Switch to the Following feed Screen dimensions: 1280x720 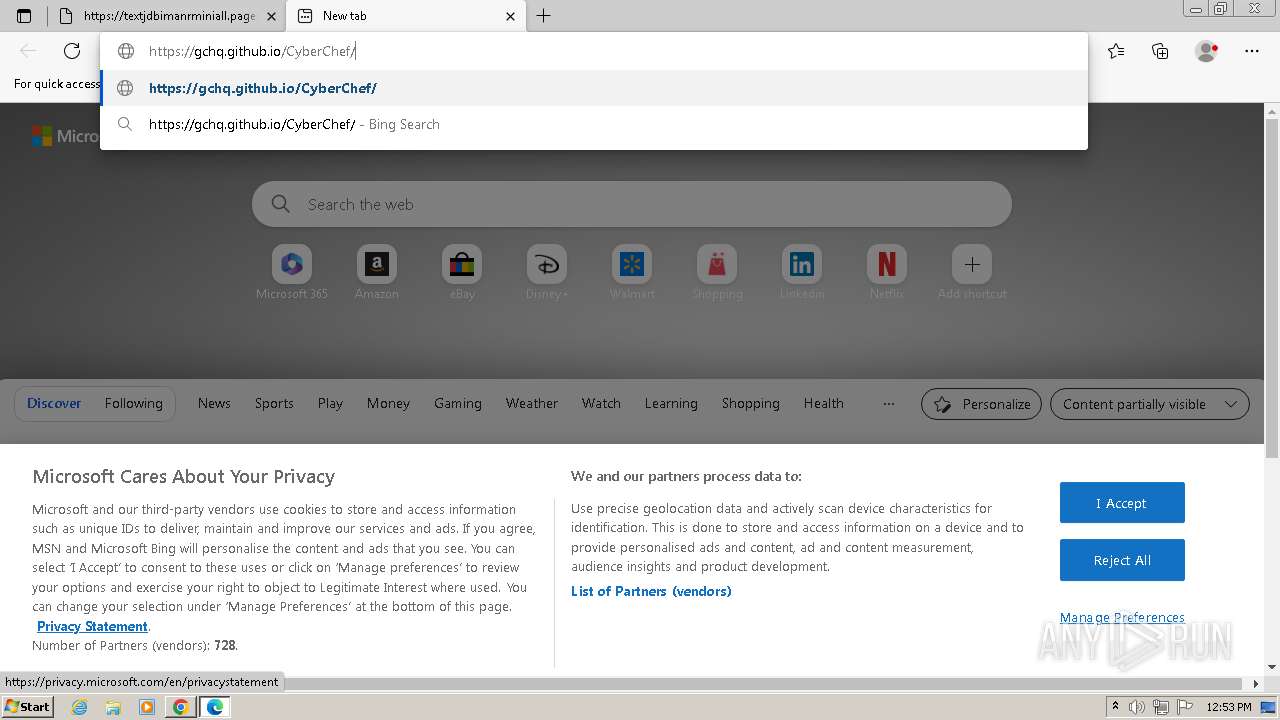coord(133,404)
